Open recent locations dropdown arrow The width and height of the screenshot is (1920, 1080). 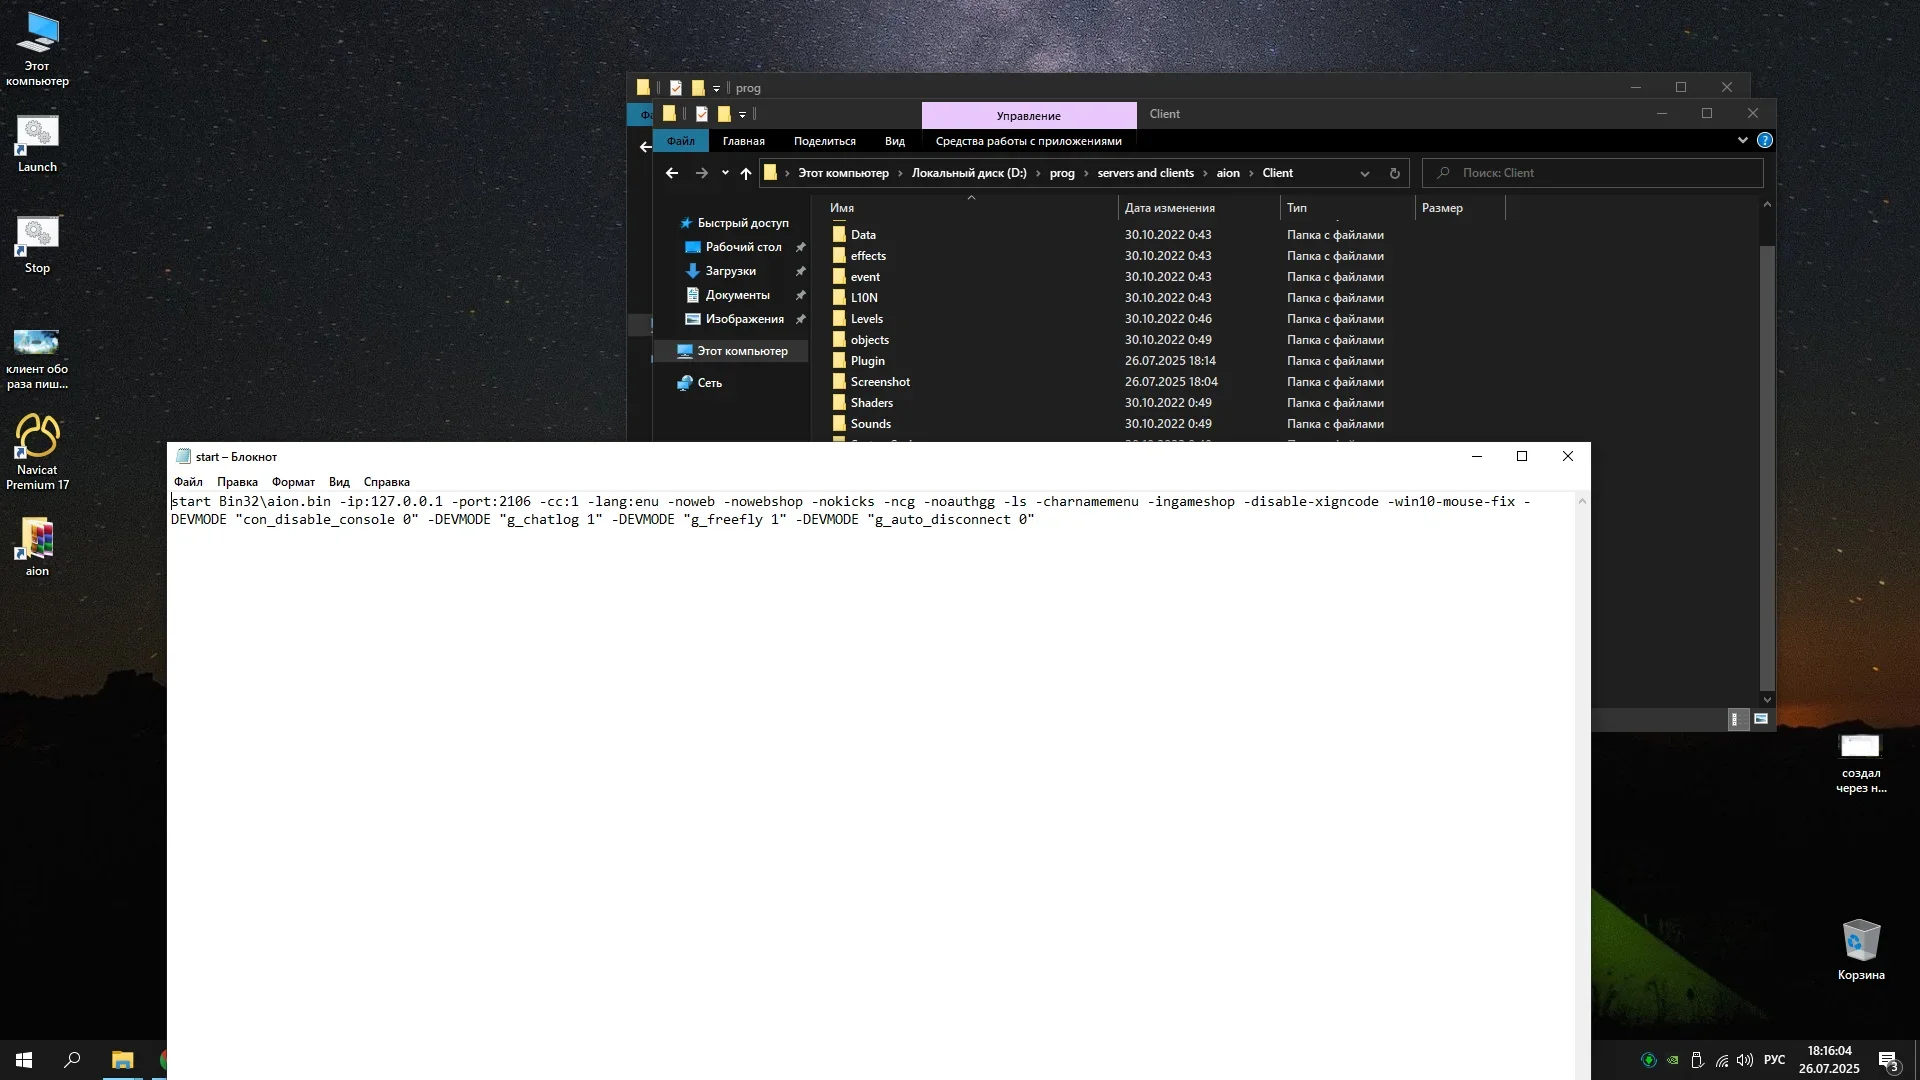pyautogui.click(x=725, y=173)
